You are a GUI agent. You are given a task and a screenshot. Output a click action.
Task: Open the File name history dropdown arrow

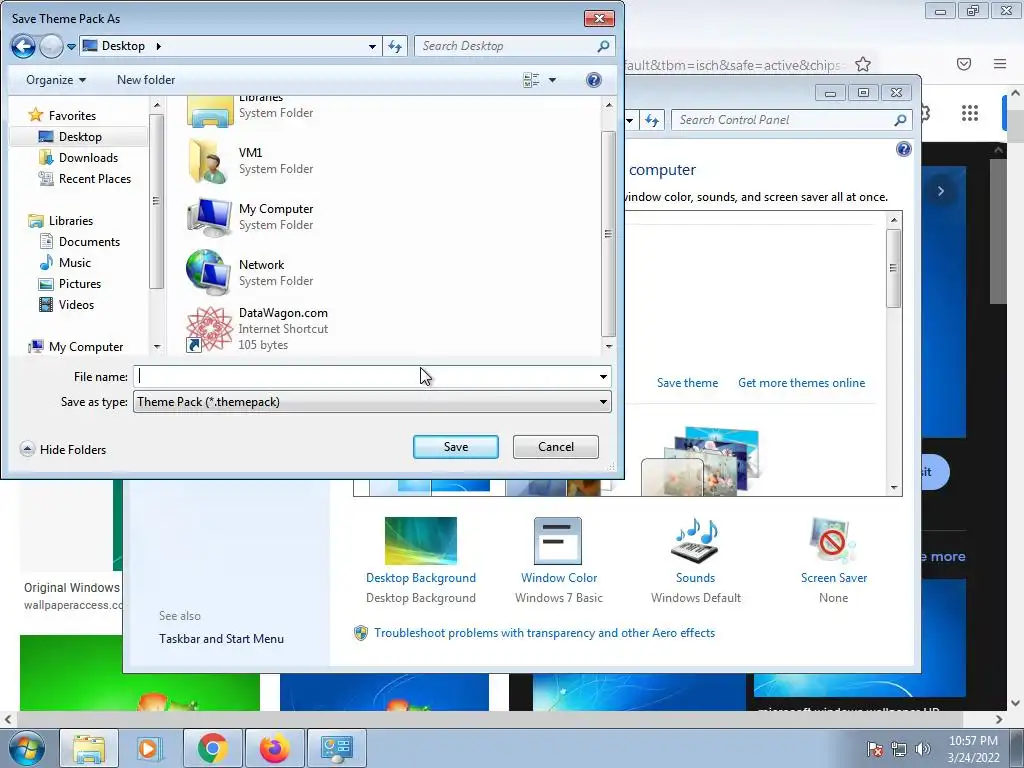coord(603,377)
